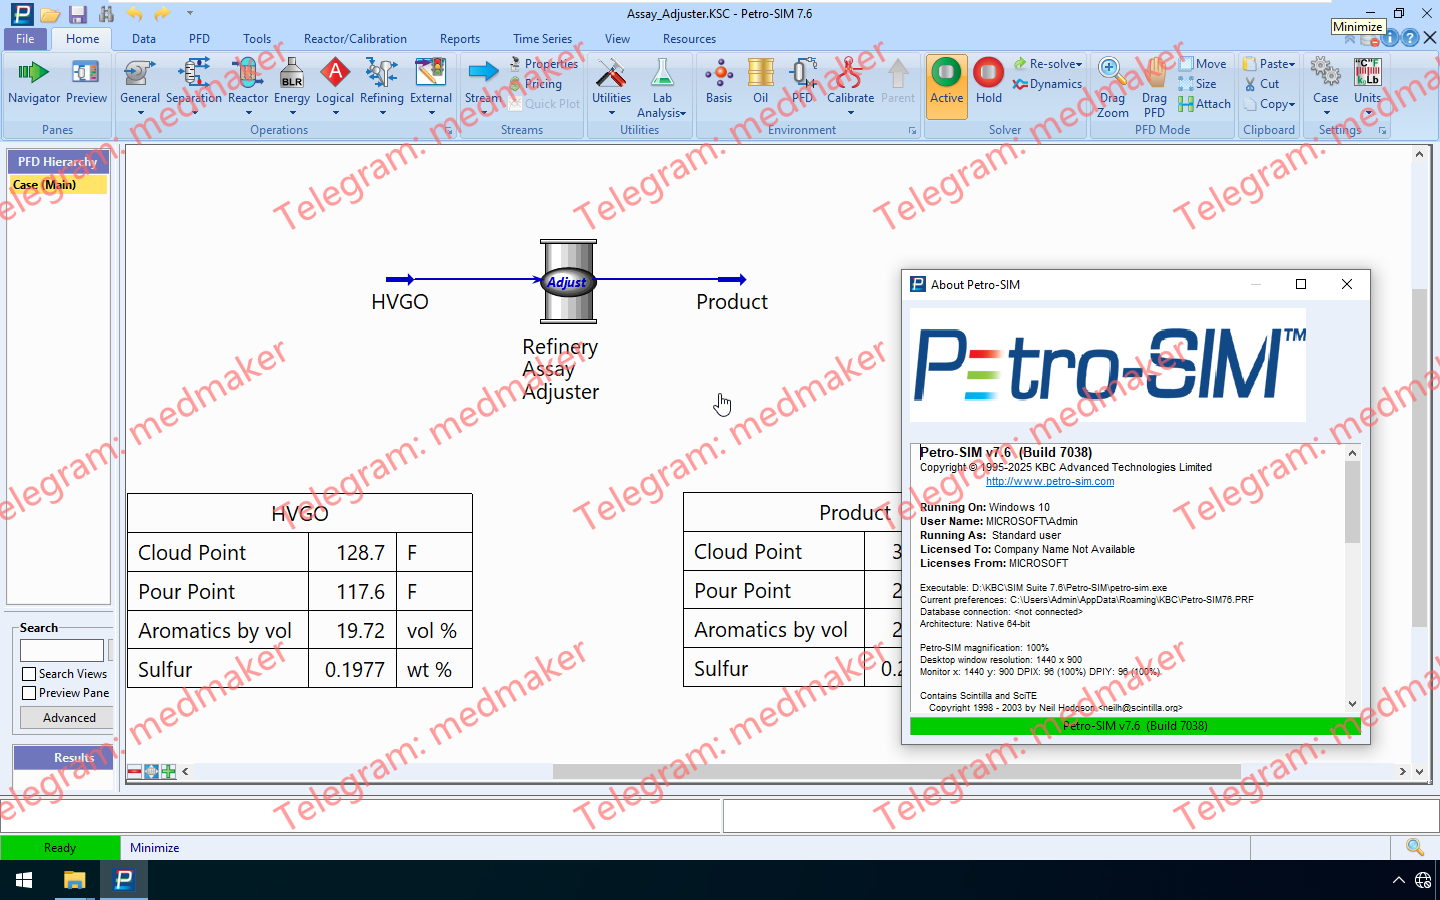Toggle the Preview Pane checkbox
This screenshot has width=1440, height=900.
pos(29,693)
